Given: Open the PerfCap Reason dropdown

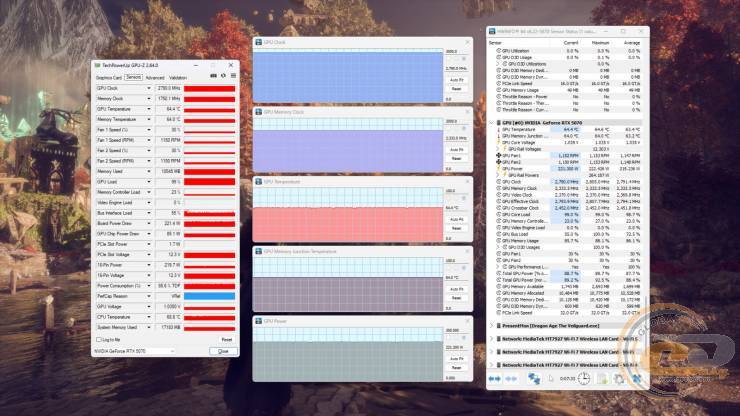Looking at the screenshot, I should (149, 296).
